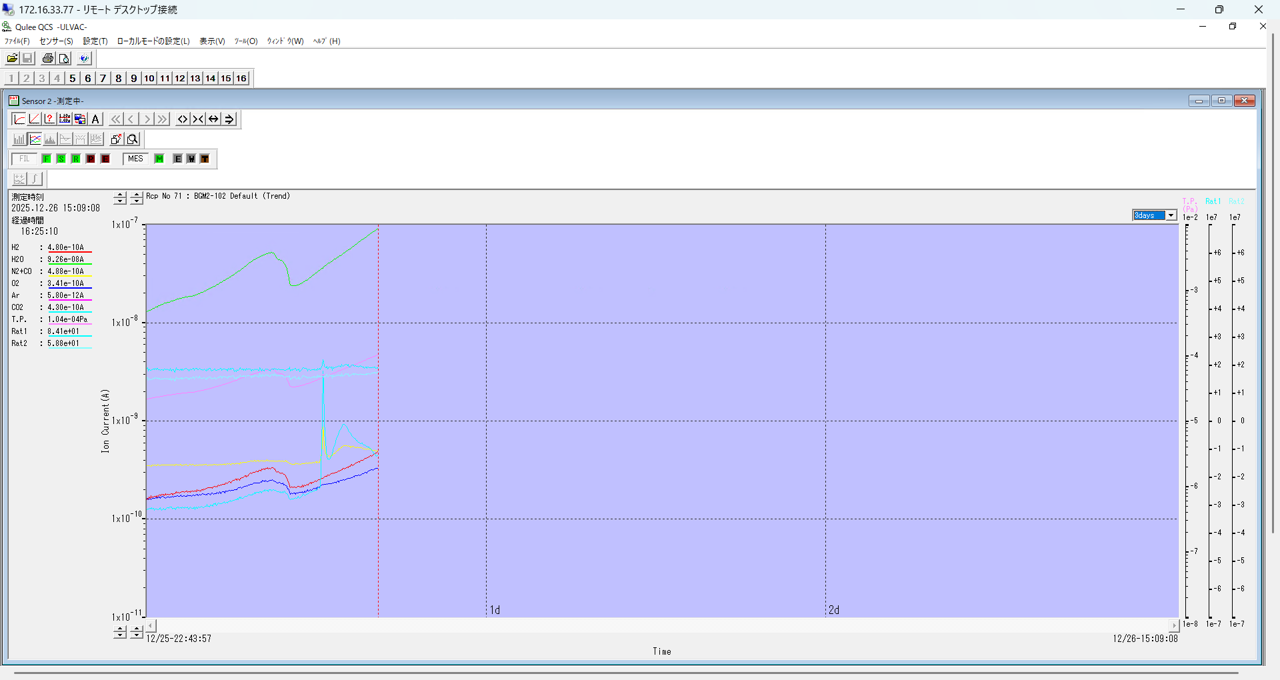Toggle the gray W indicator

[191, 159]
